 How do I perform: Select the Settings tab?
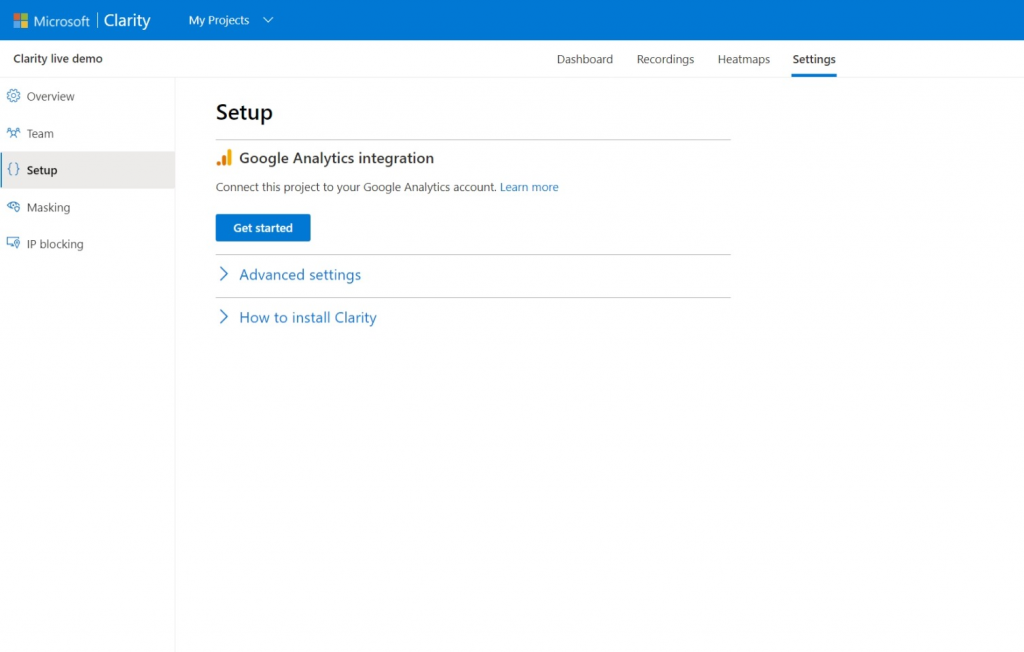tap(814, 59)
